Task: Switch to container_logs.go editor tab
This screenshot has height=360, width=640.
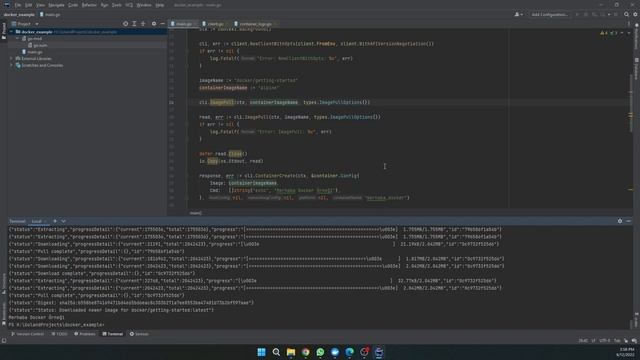Action: (x=255, y=24)
